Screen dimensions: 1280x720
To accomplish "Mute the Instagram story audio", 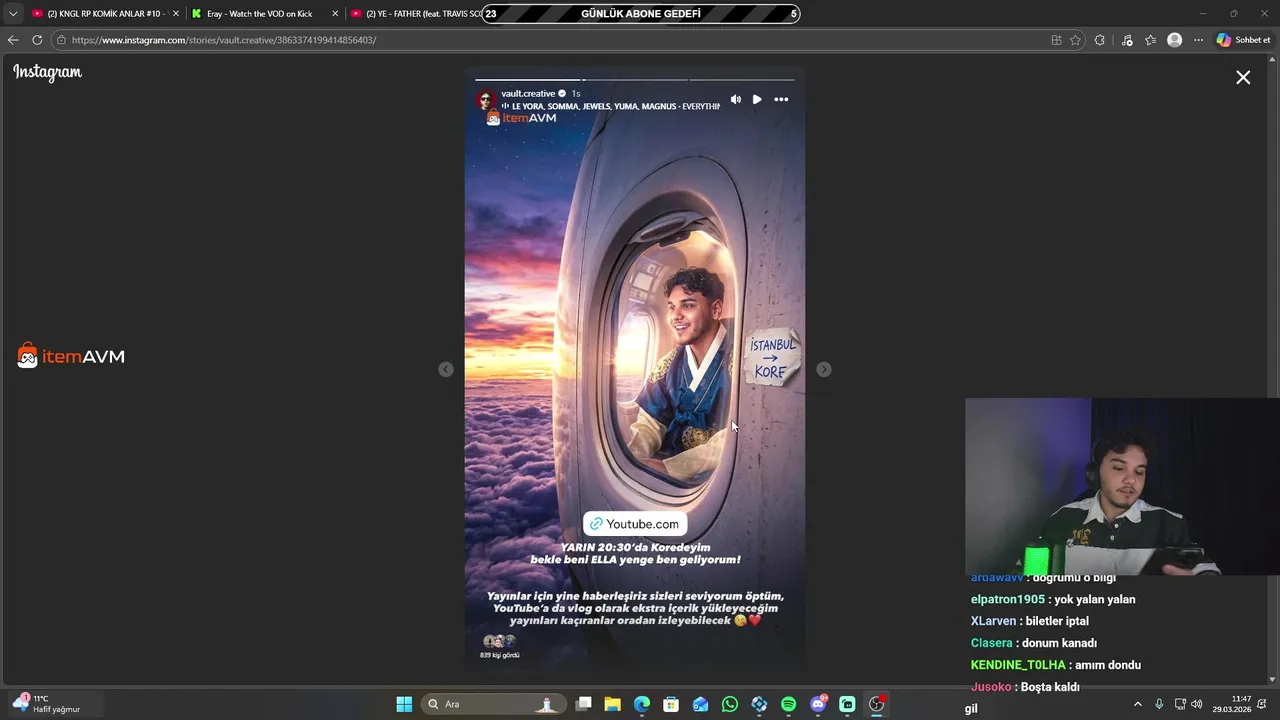I will click(x=736, y=99).
